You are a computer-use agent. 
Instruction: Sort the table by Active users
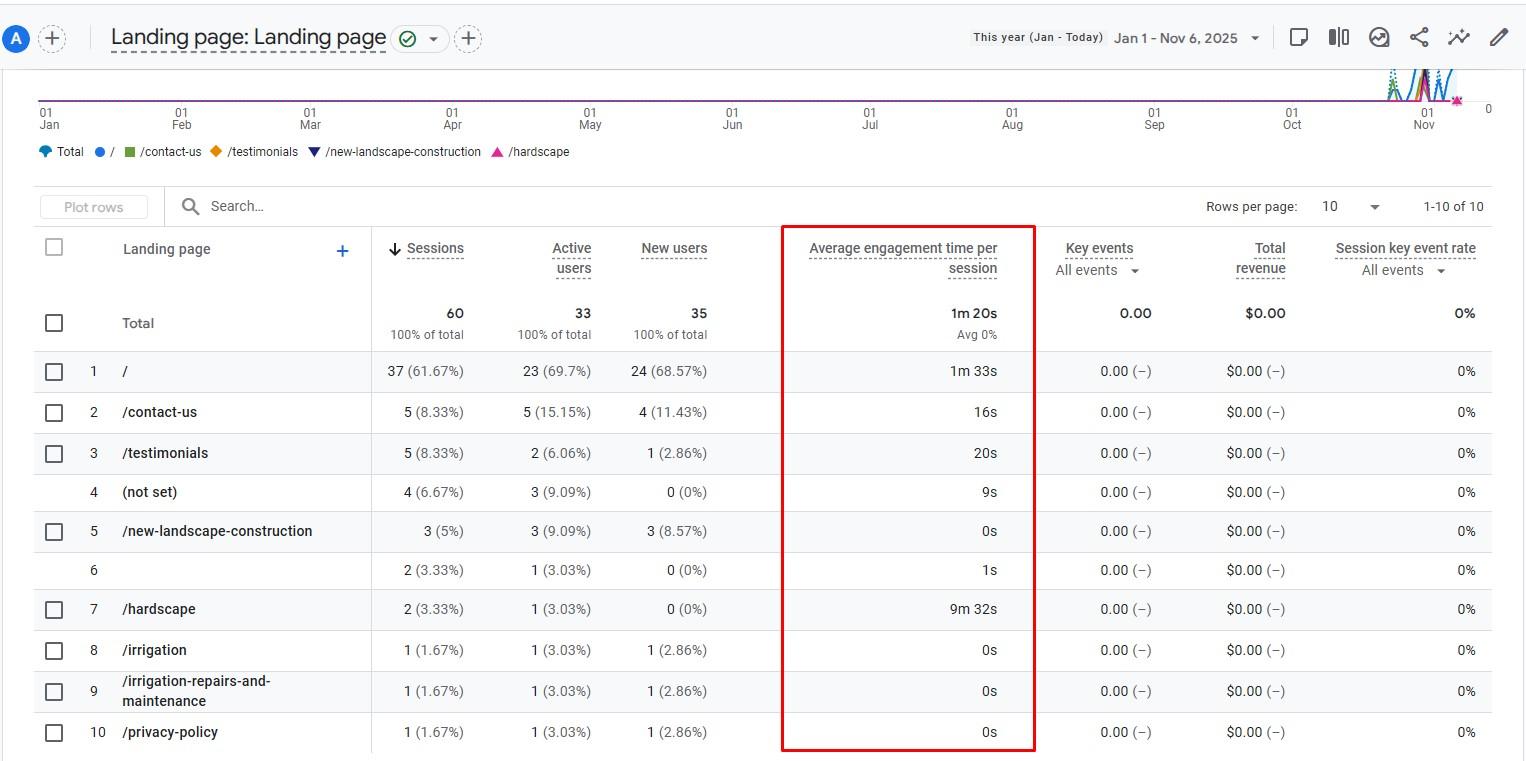tap(571, 257)
